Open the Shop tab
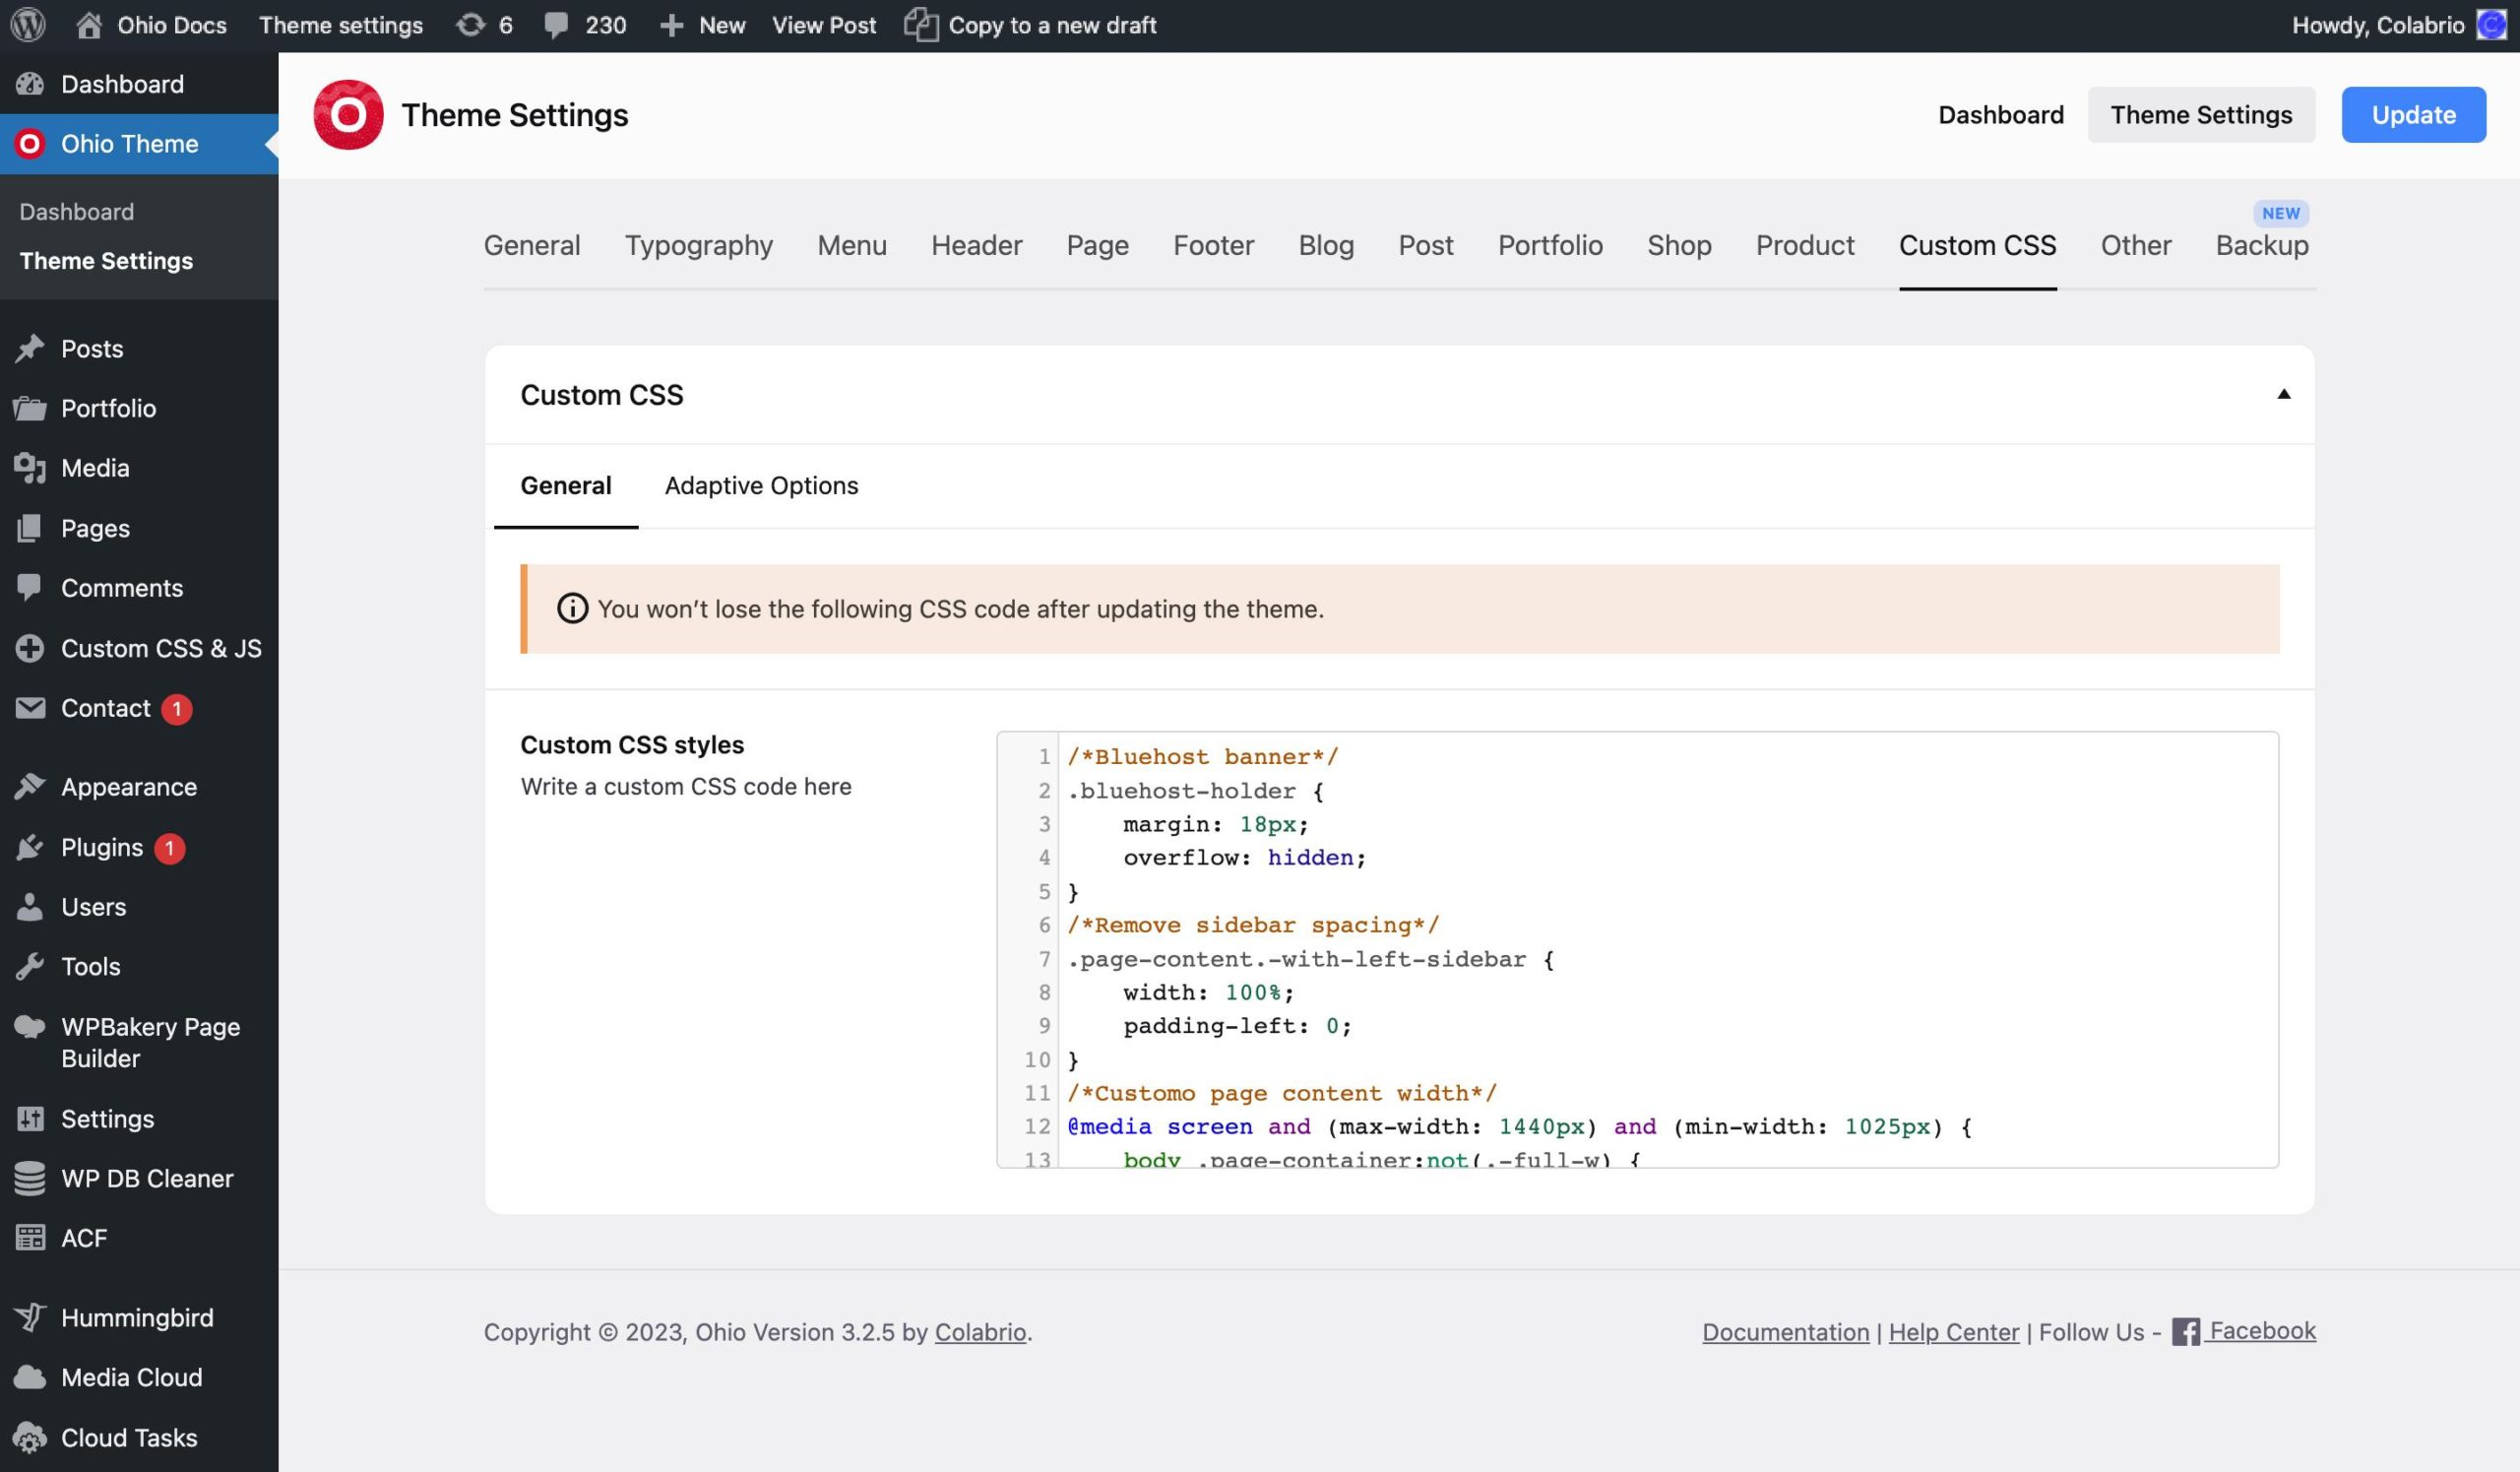The image size is (2520, 1472). pos(1679,246)
